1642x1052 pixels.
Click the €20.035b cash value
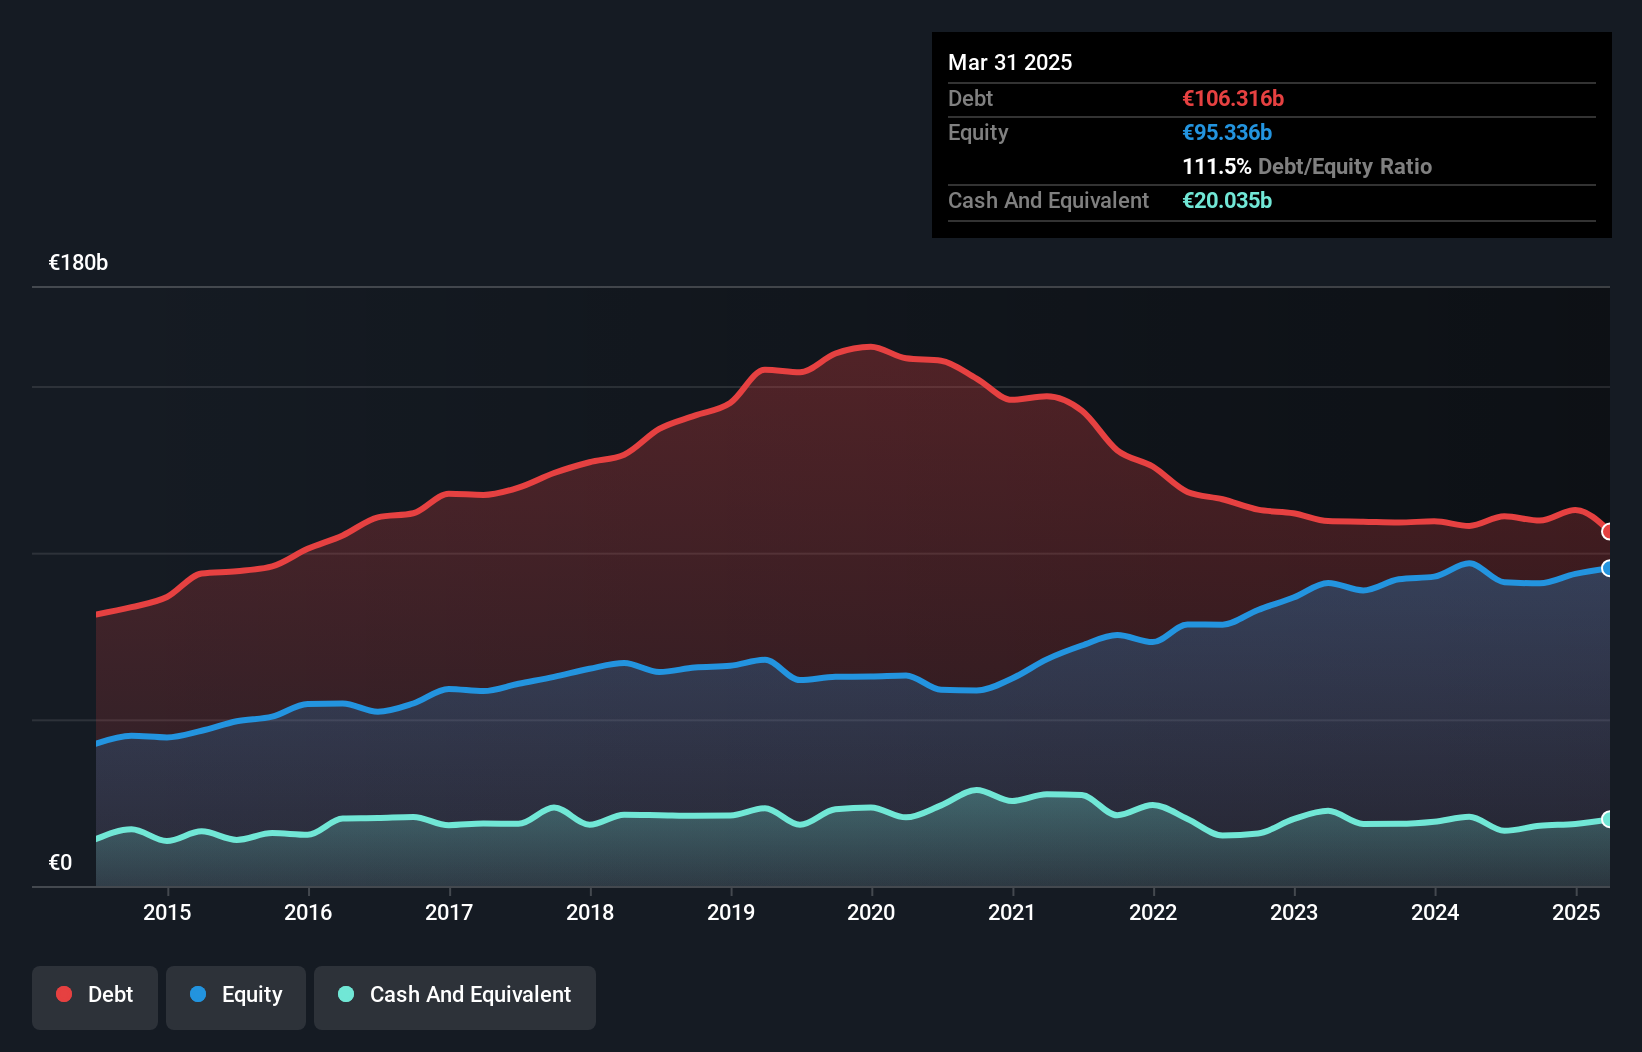(1227, 200)
